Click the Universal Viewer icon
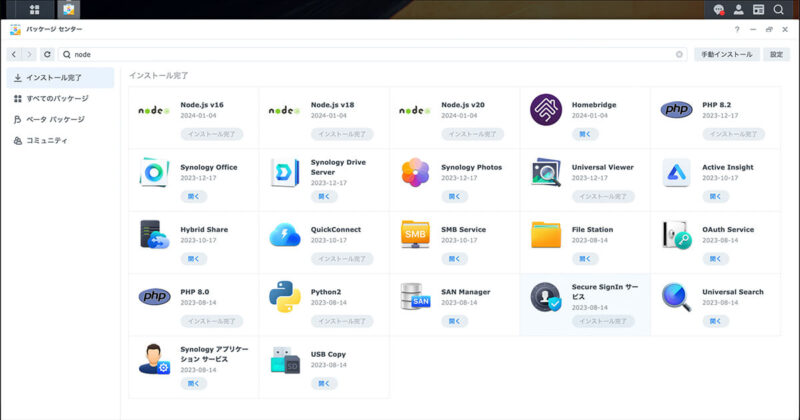This screenshot has height=420, width=800. click(x=545, y=172)
